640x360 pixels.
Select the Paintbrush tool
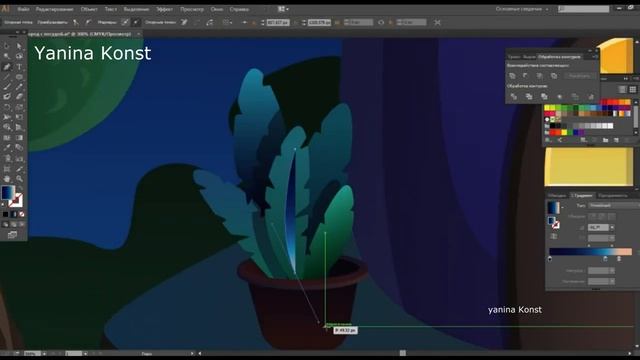pyautogui.click(x=7, y=87)
